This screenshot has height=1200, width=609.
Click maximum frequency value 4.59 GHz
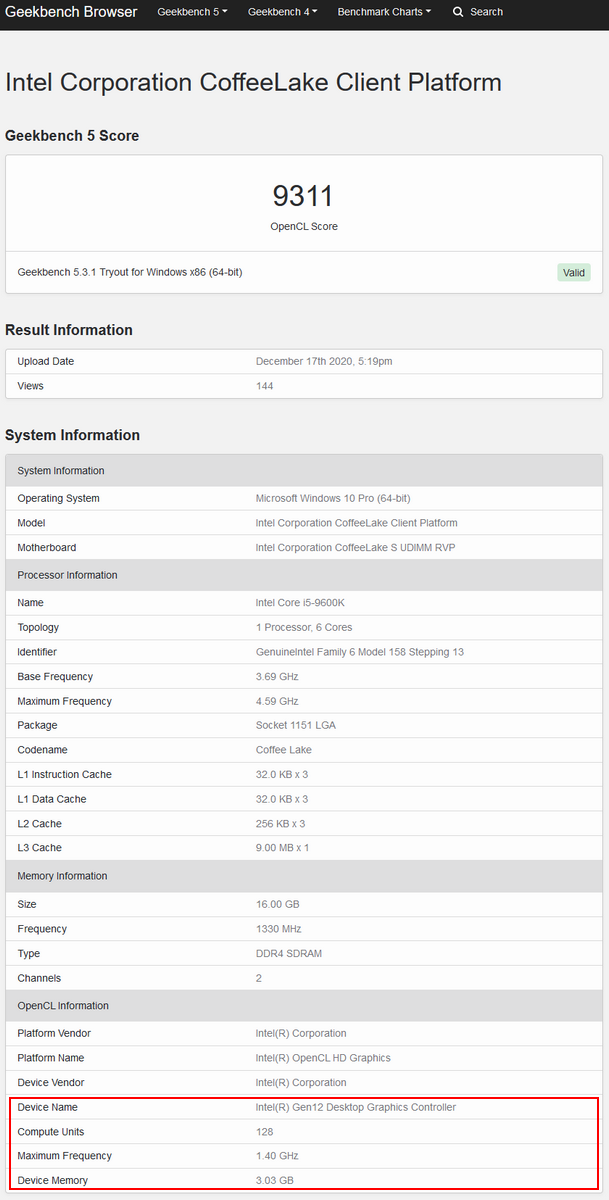click(277, 701)
